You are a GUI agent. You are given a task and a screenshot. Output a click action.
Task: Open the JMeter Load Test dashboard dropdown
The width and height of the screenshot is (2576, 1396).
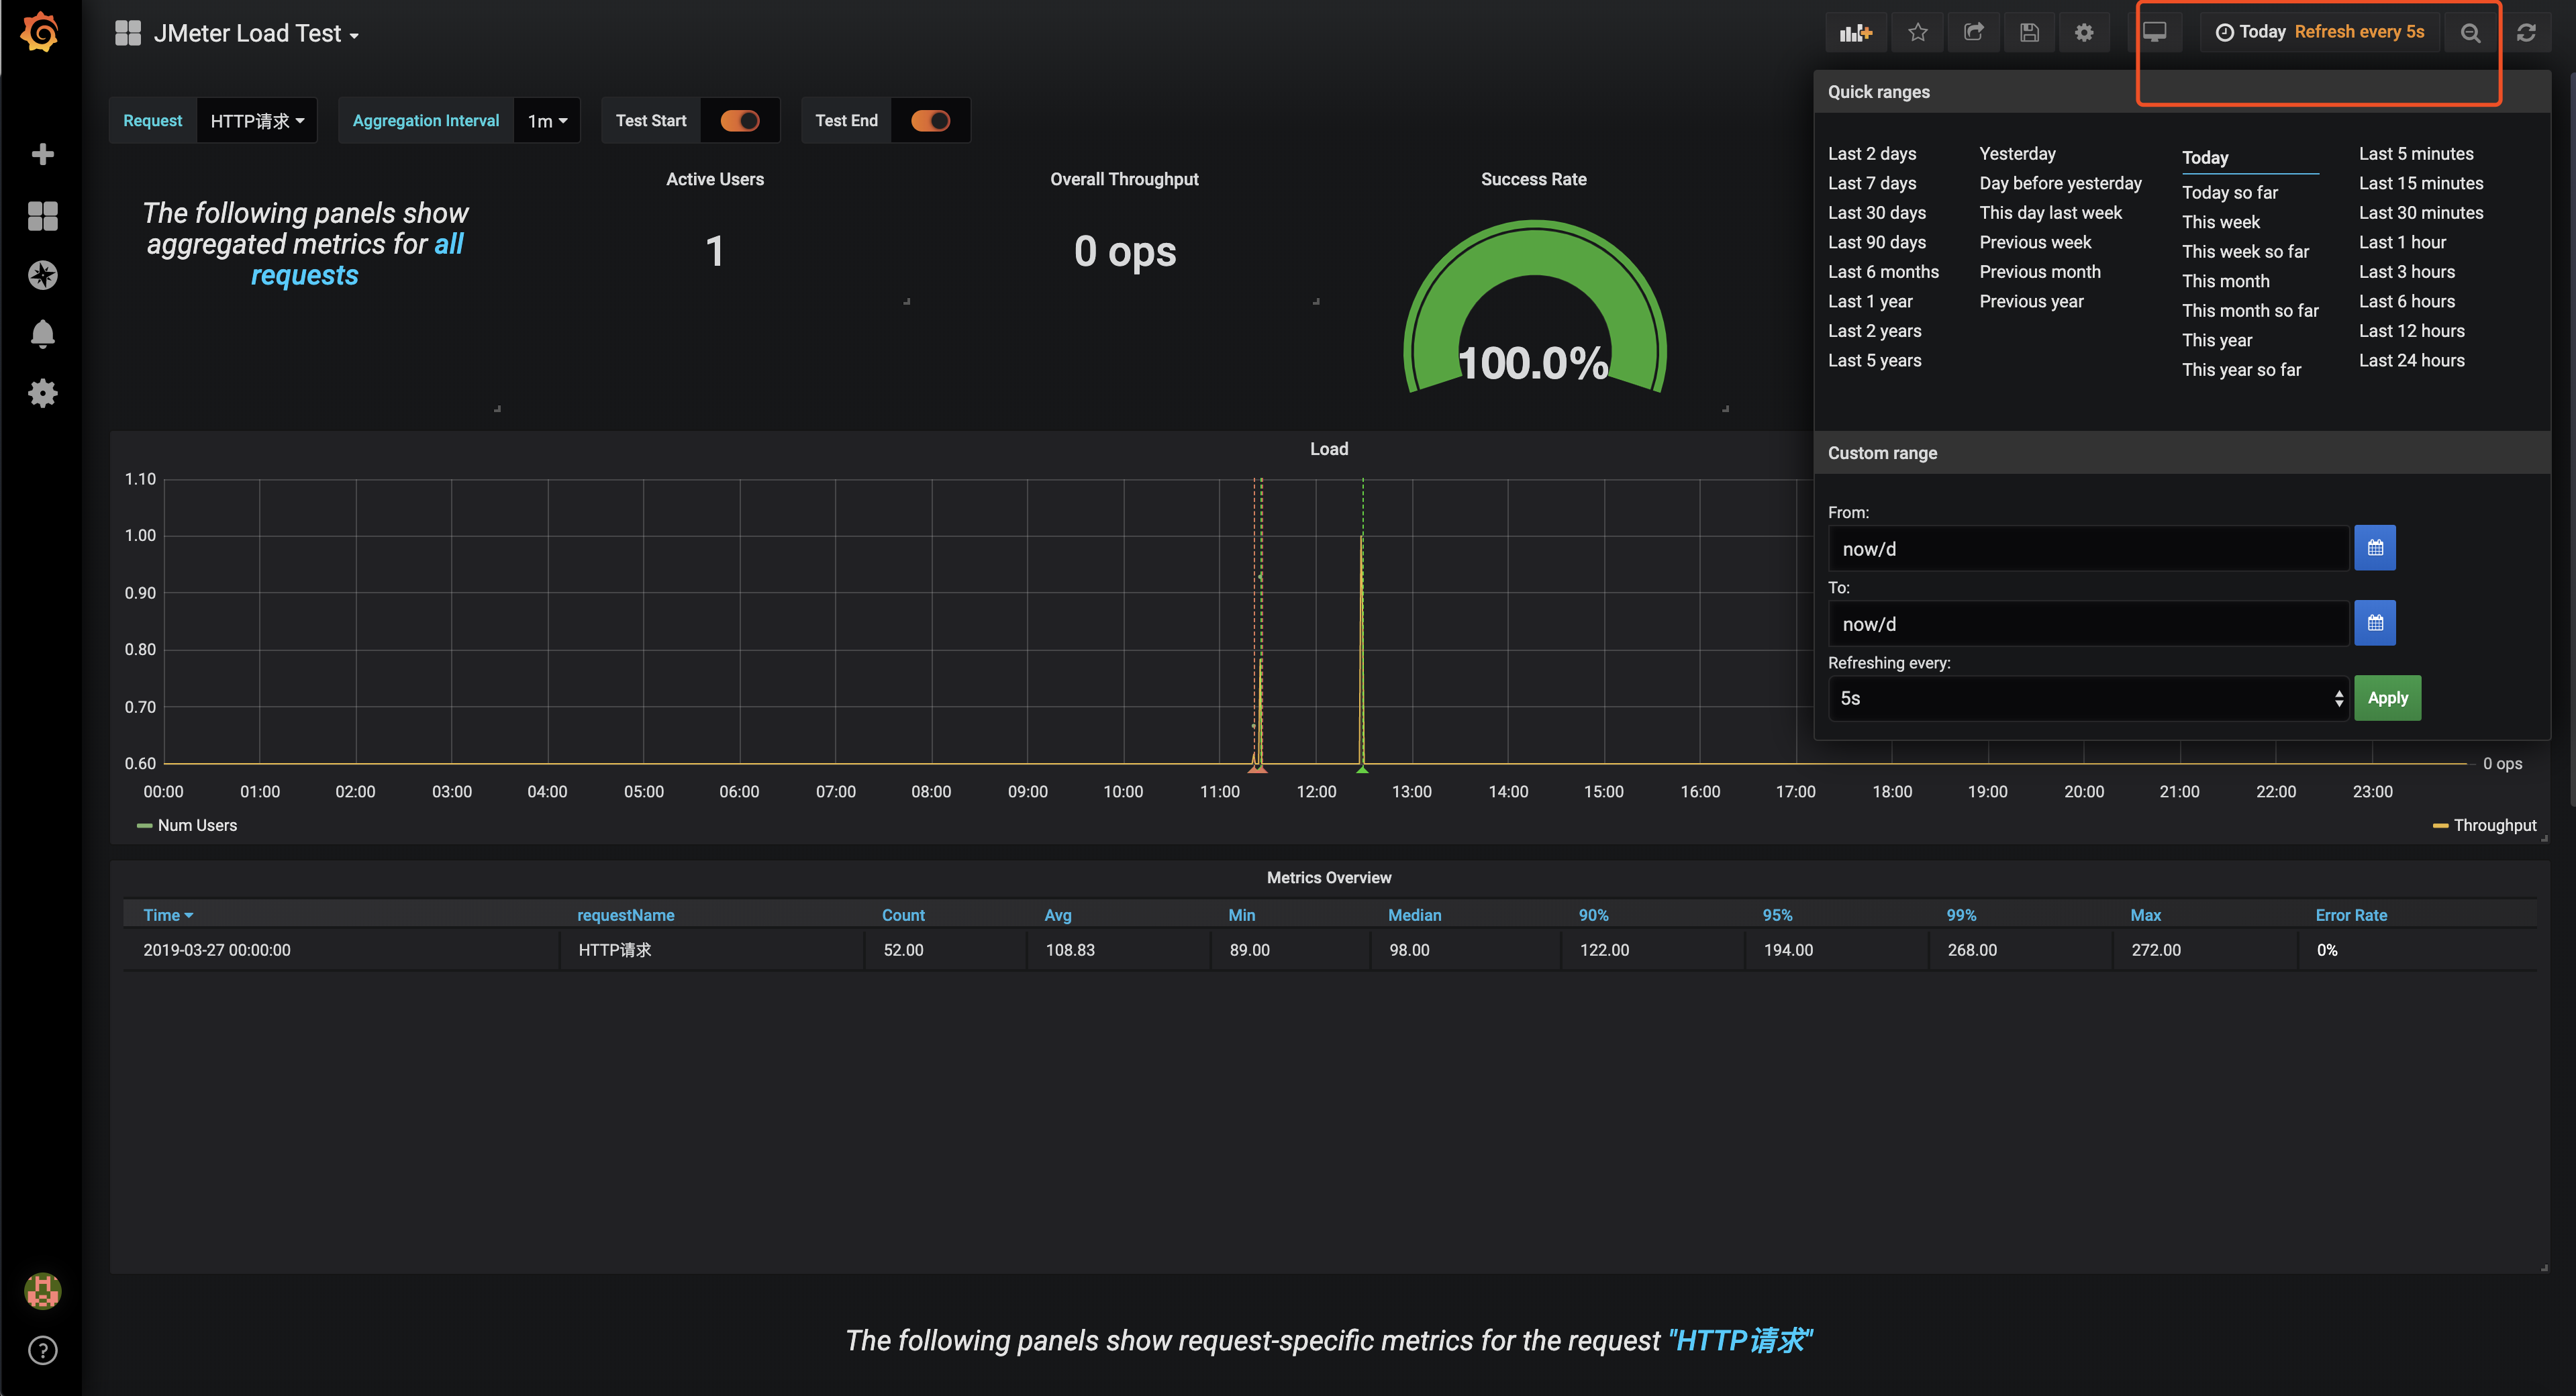(x=255, y=34)
